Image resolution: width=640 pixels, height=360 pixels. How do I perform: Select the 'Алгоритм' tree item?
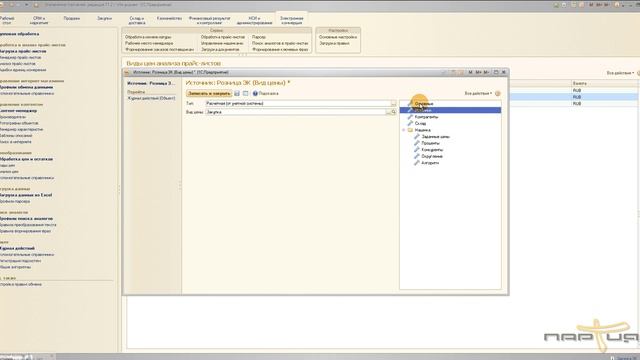[430, 163]
